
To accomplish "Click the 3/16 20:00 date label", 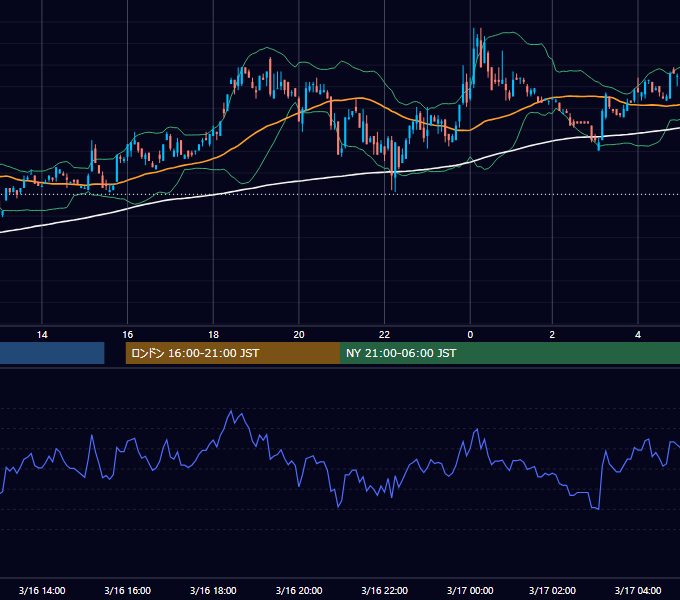I will pos(299,590).
